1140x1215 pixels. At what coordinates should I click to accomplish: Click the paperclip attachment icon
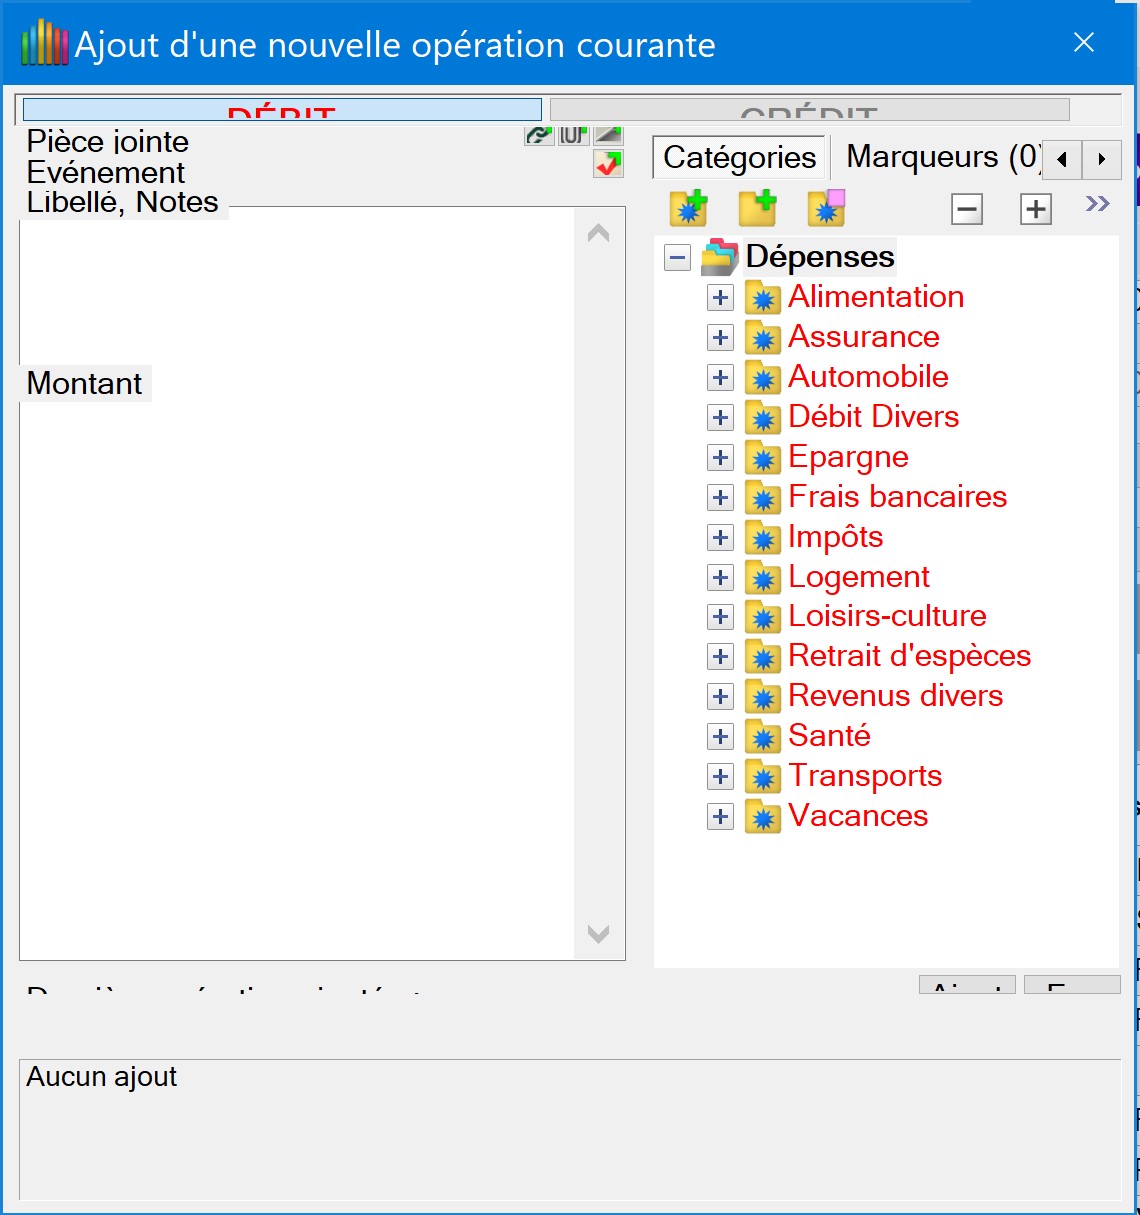[573, 135]
